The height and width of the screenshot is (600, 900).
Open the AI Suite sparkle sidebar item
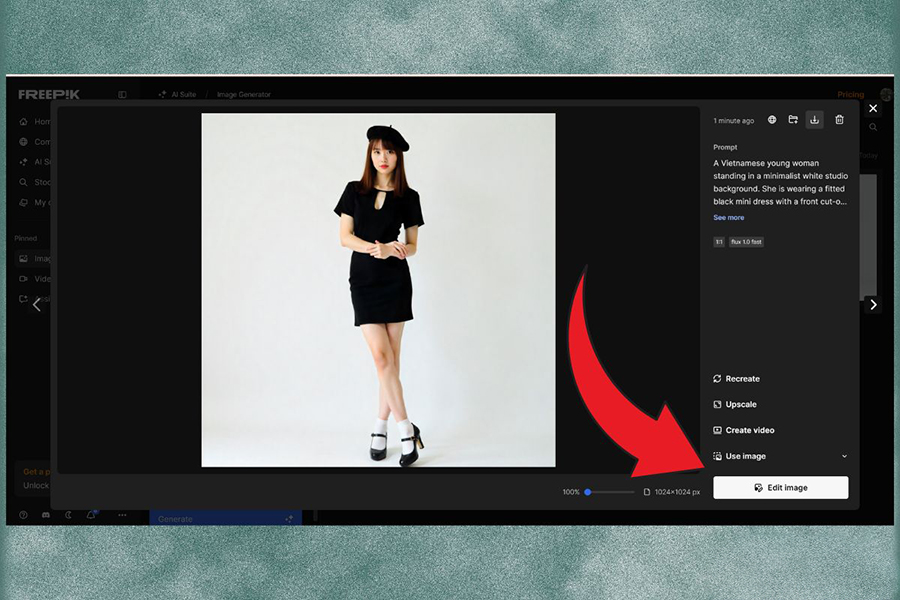pos(34,162)
